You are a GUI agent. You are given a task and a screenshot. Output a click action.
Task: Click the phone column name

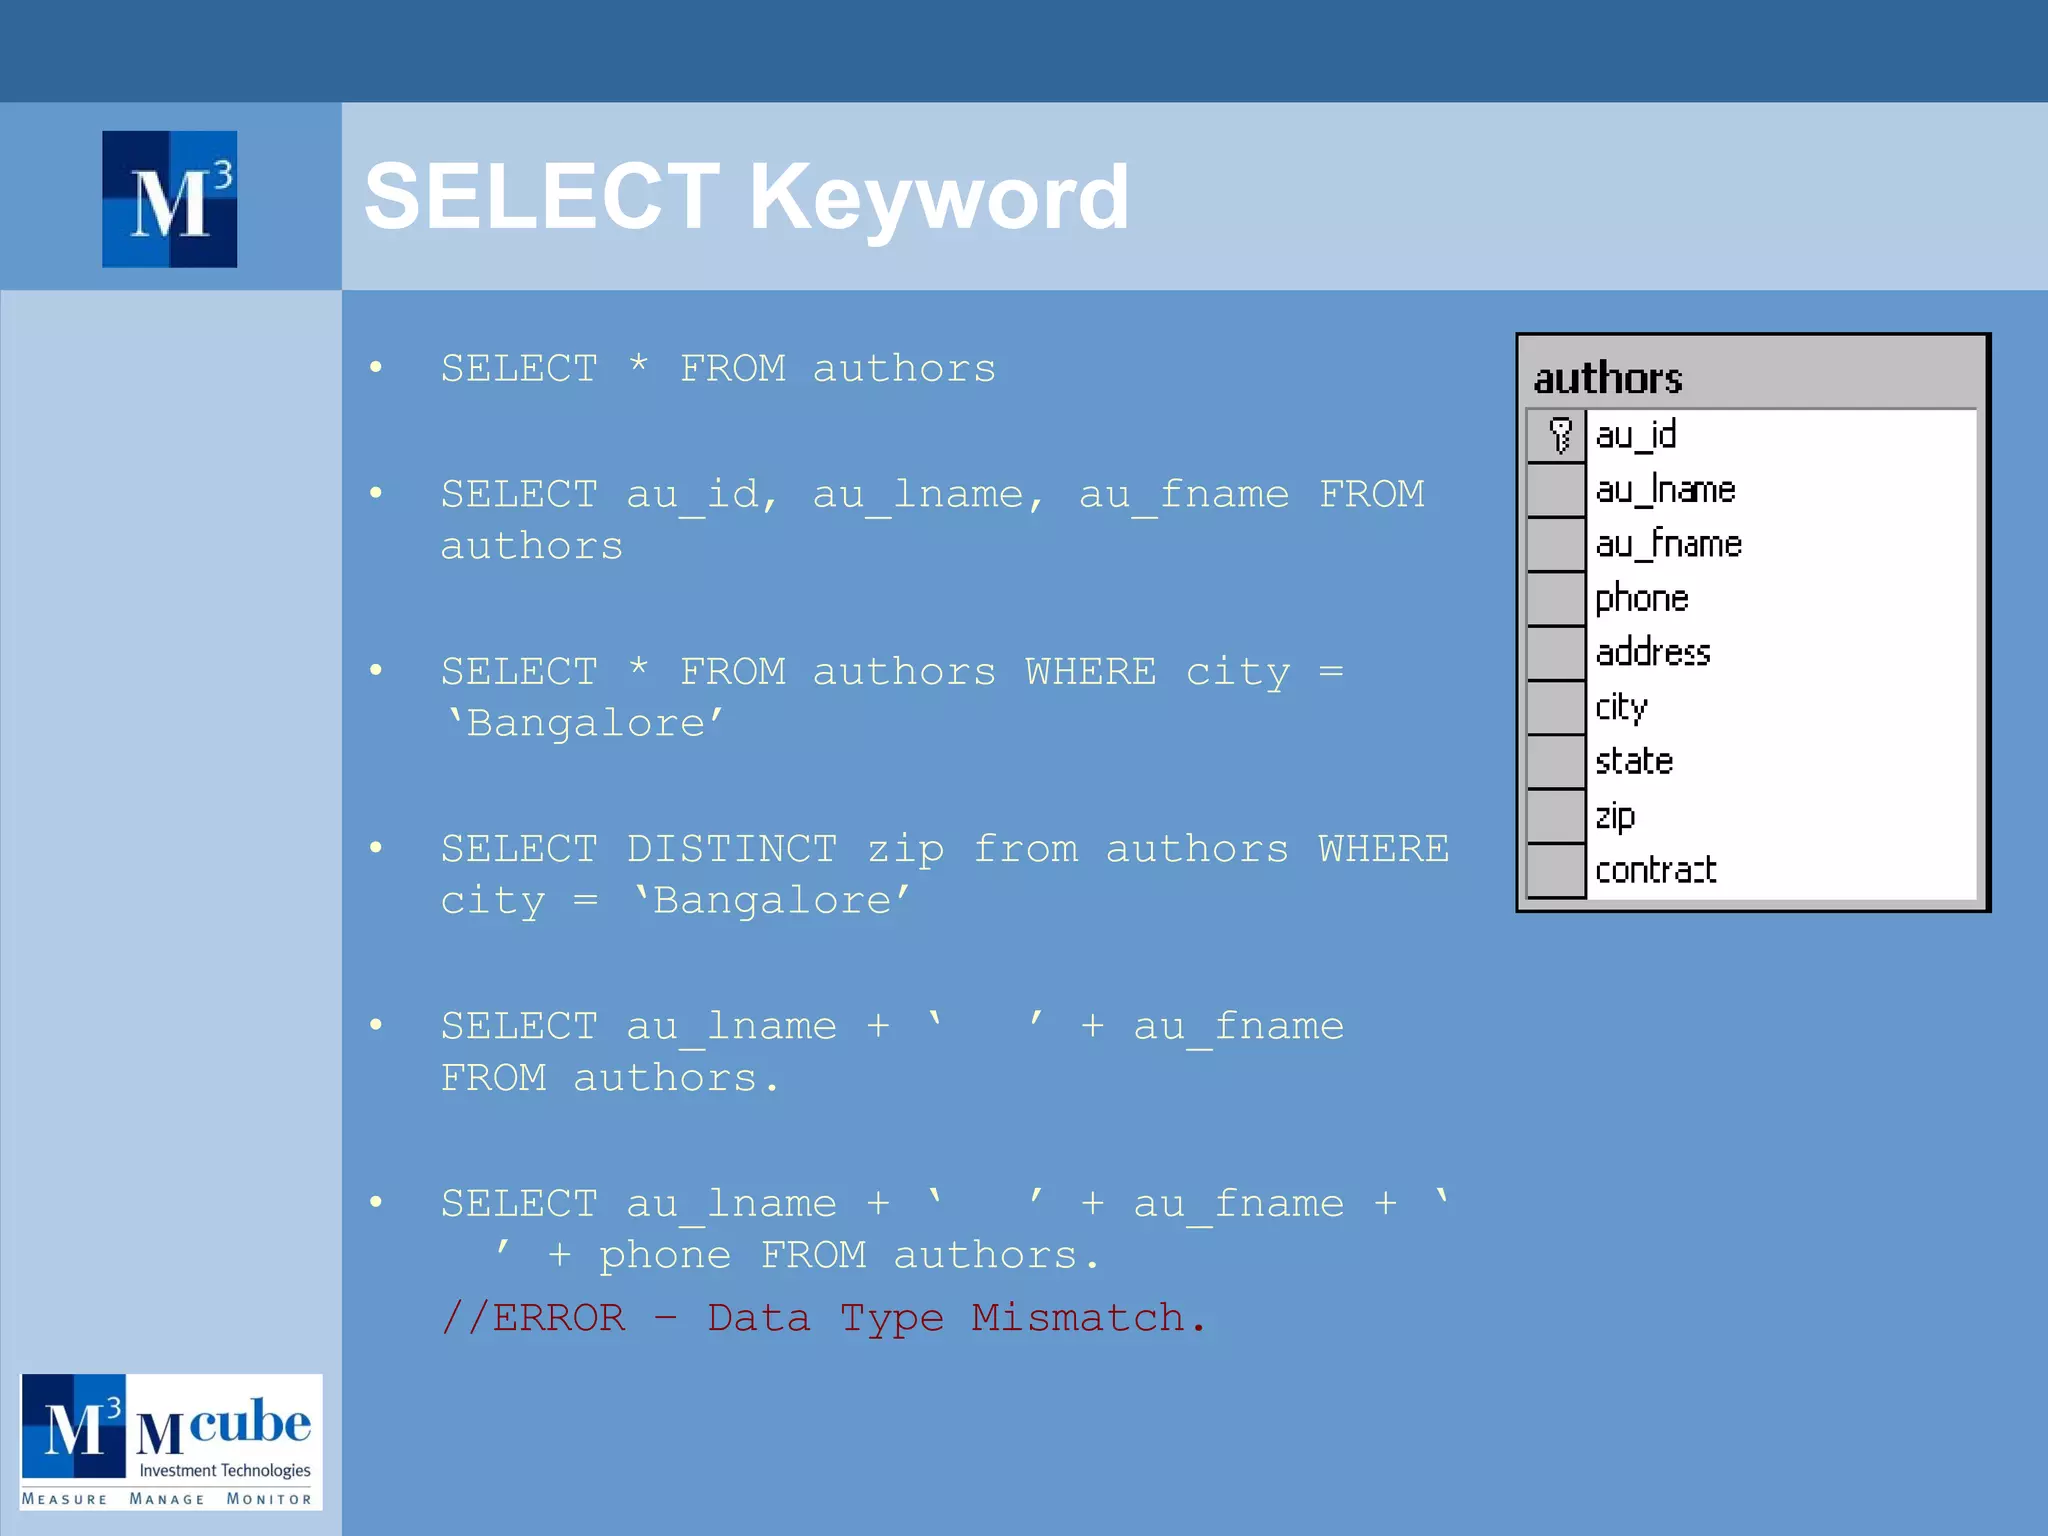[1642, 599]
